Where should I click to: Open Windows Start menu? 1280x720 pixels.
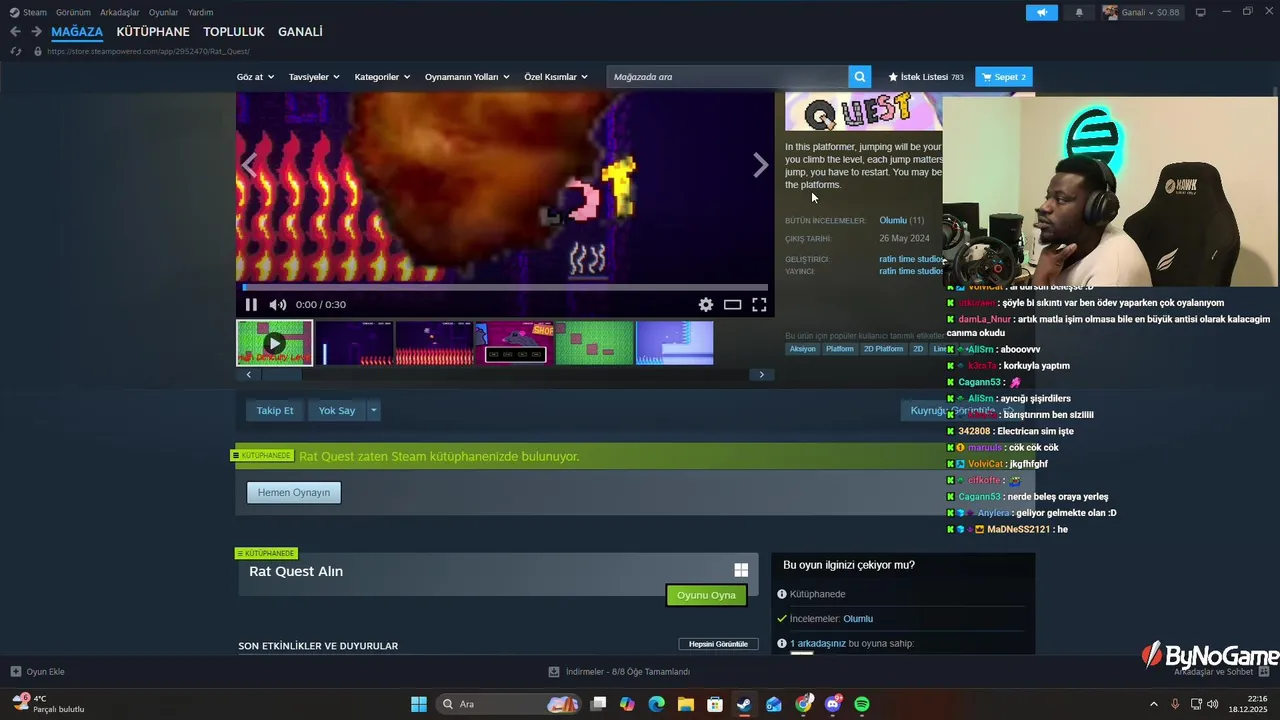click(419, 704)
